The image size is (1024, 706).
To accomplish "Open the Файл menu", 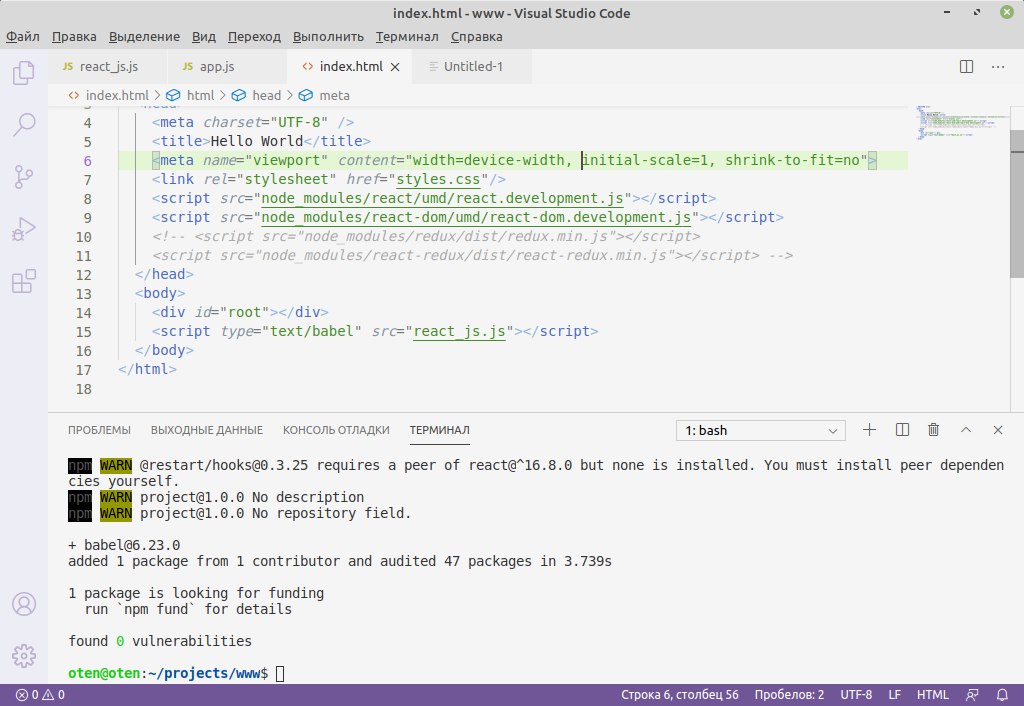I will tap(23, 37).
